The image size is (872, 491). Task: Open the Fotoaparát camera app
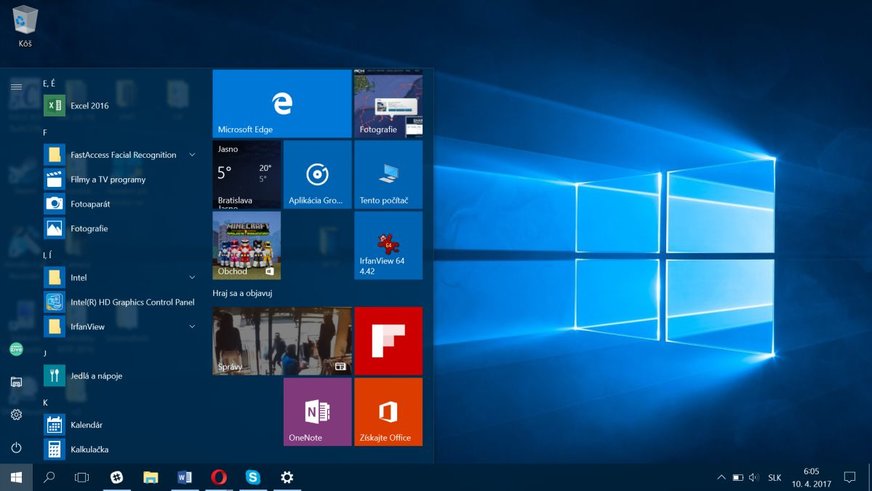(x=89, y=204)
